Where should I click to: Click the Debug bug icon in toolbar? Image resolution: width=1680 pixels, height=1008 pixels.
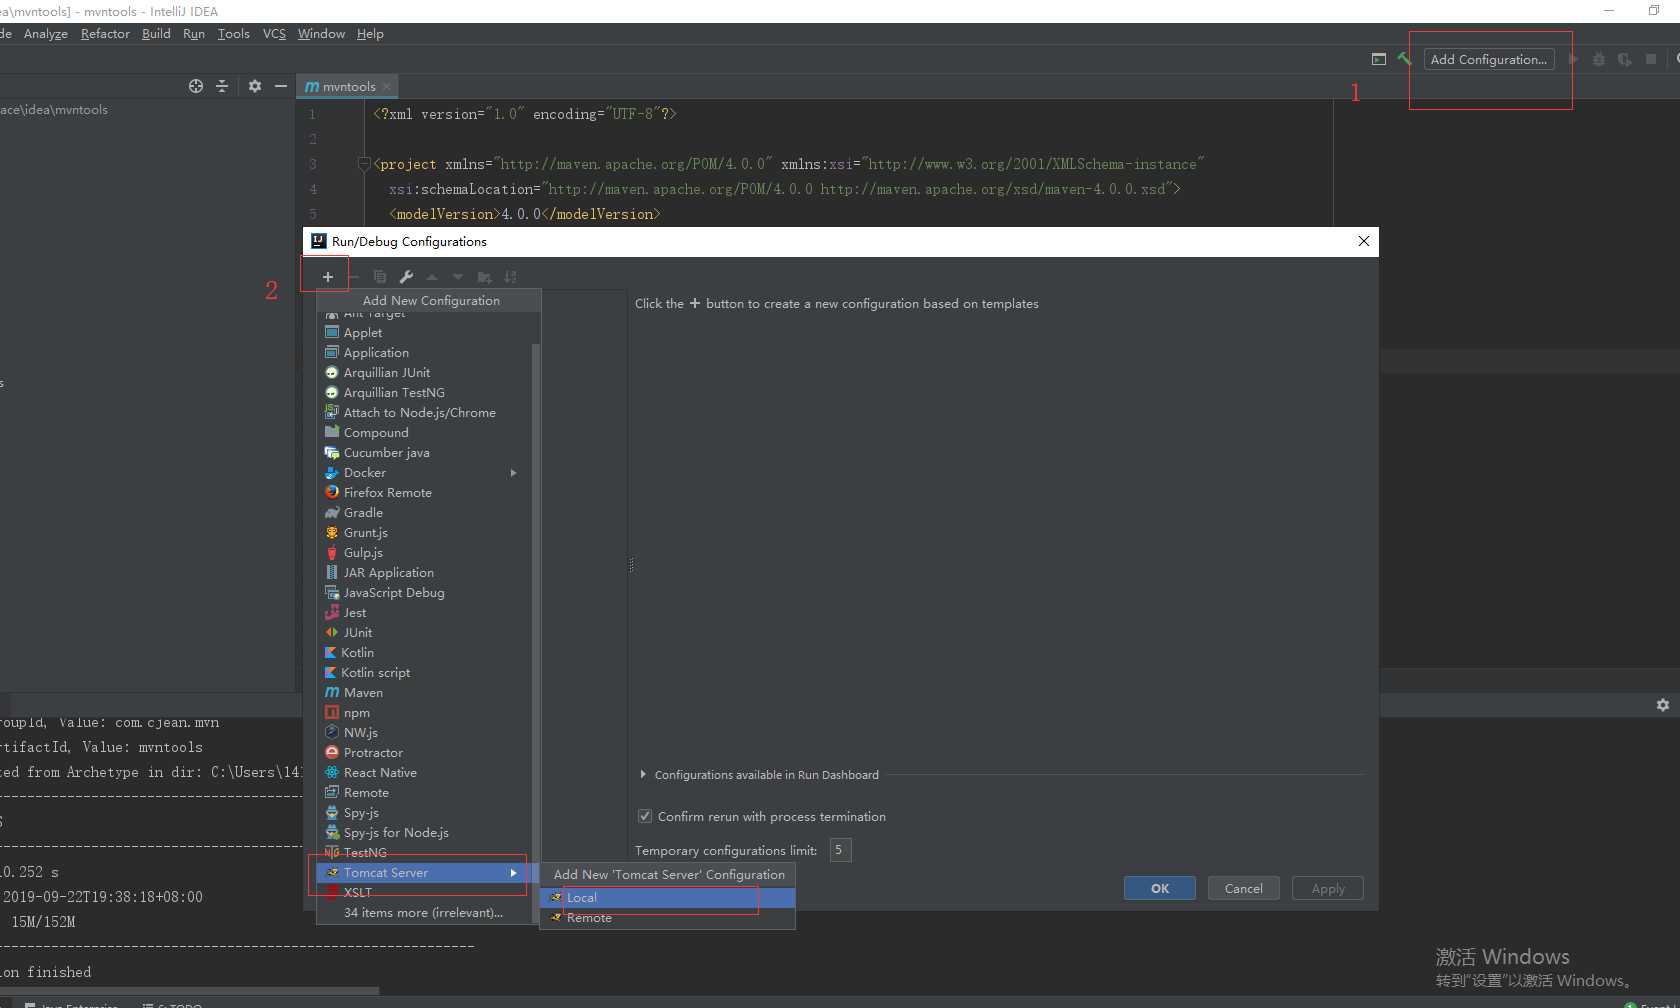1599,59
